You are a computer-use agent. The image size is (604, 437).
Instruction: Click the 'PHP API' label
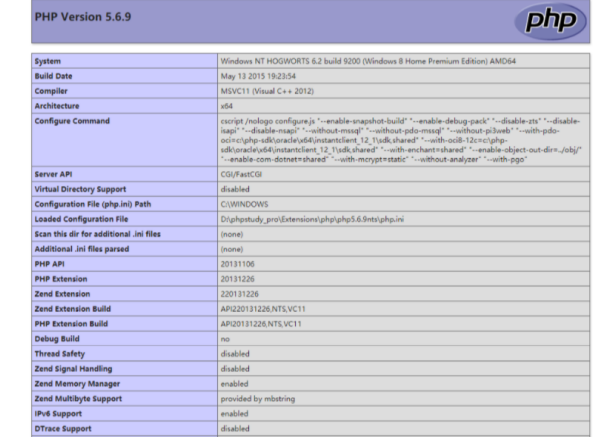coord(49,264)
